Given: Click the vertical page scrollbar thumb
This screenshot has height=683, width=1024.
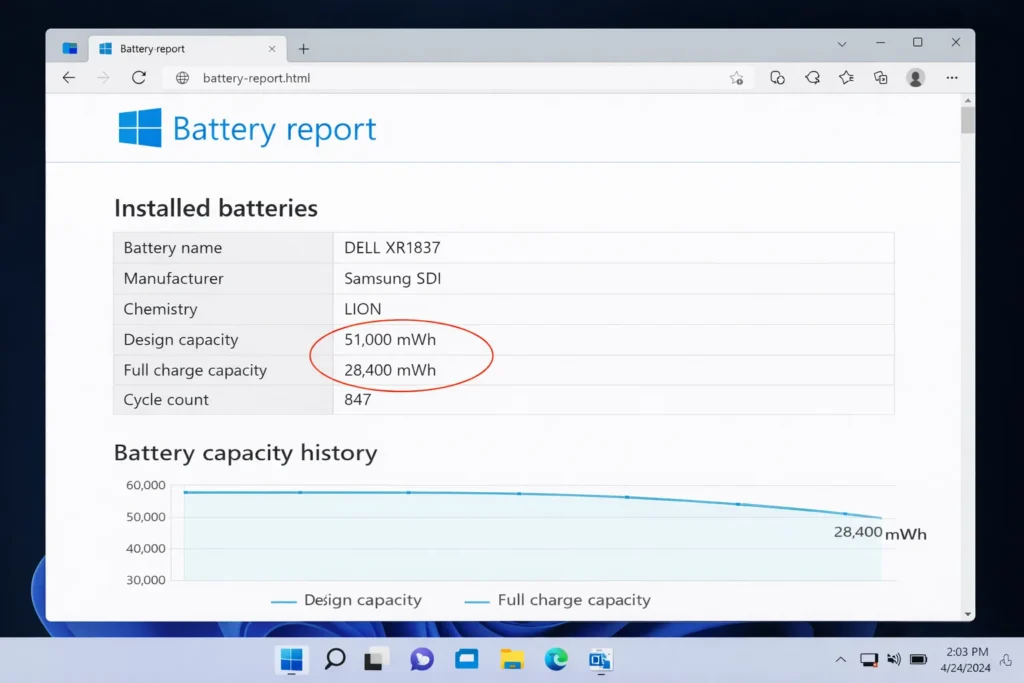Looking at the screenshot, I should coord(967,120).
